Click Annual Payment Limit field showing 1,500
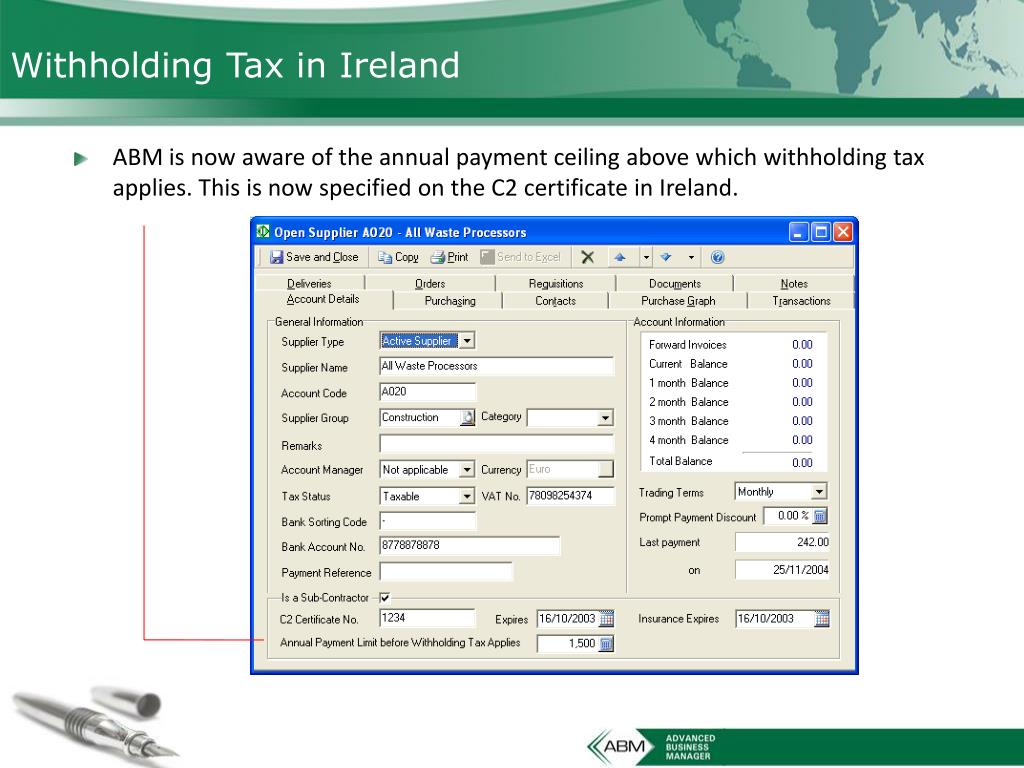The image size is (1024, 768). (568, 643)
